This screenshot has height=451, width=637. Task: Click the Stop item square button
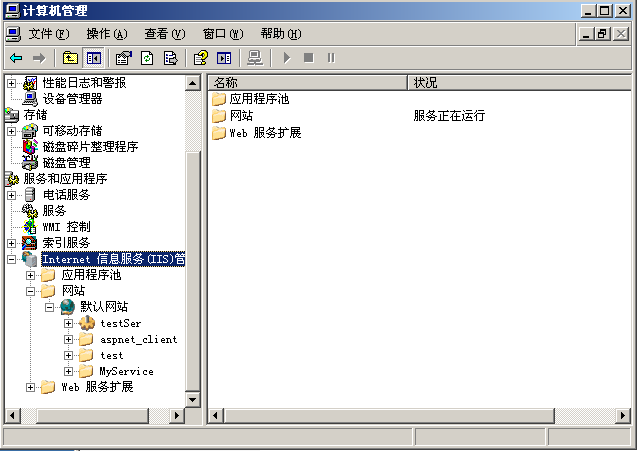tap(308, 58)
